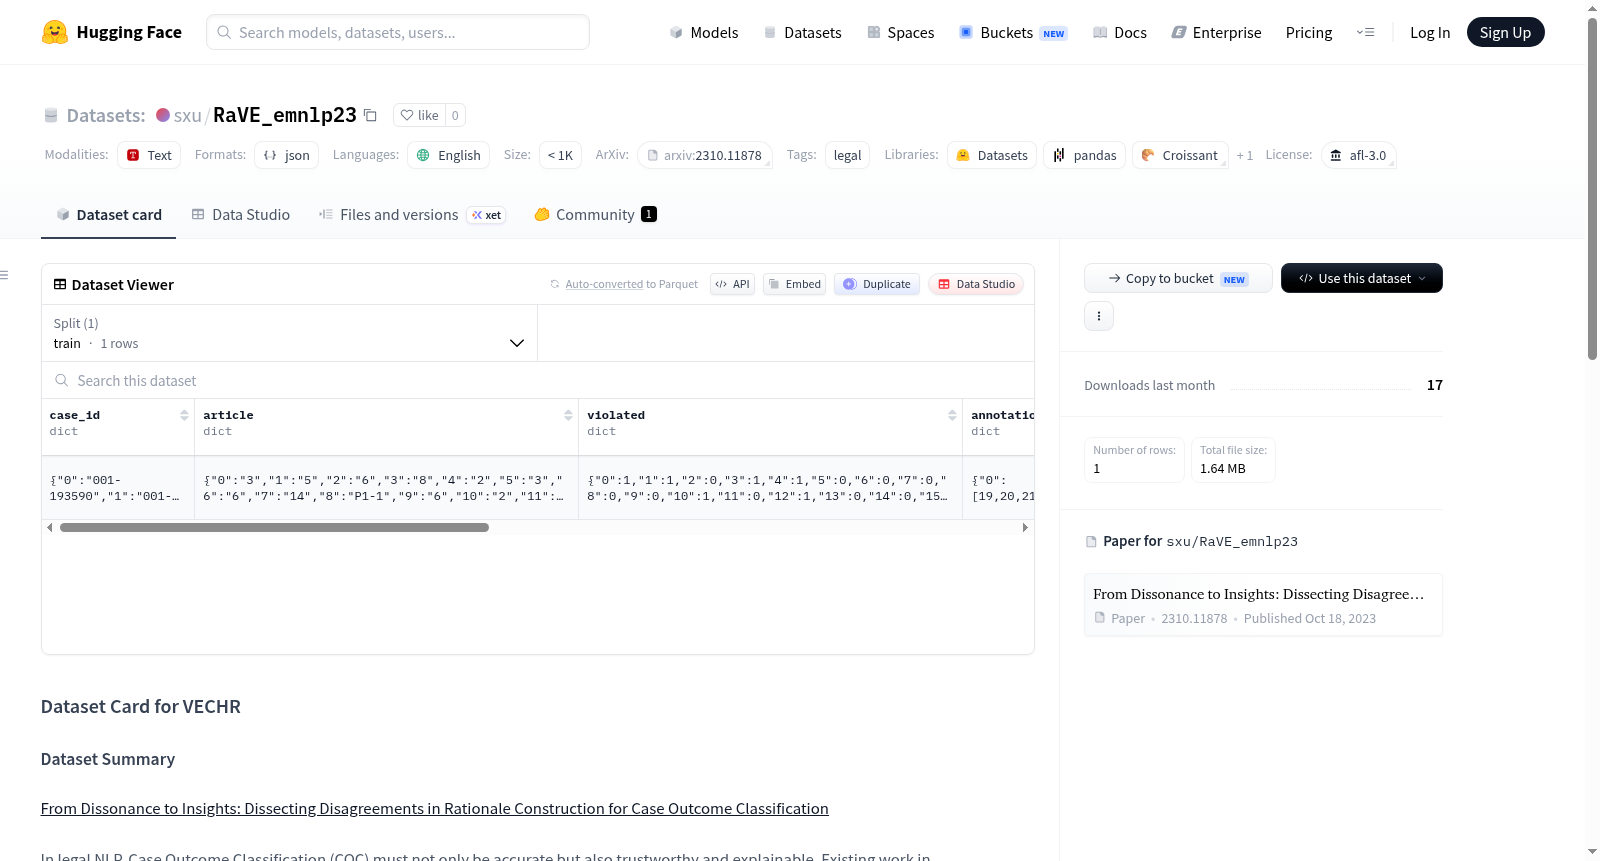Focus the Search this dataset field
Screen dimensions: 1600x861
pyautogui.click(x=538, y=380)
